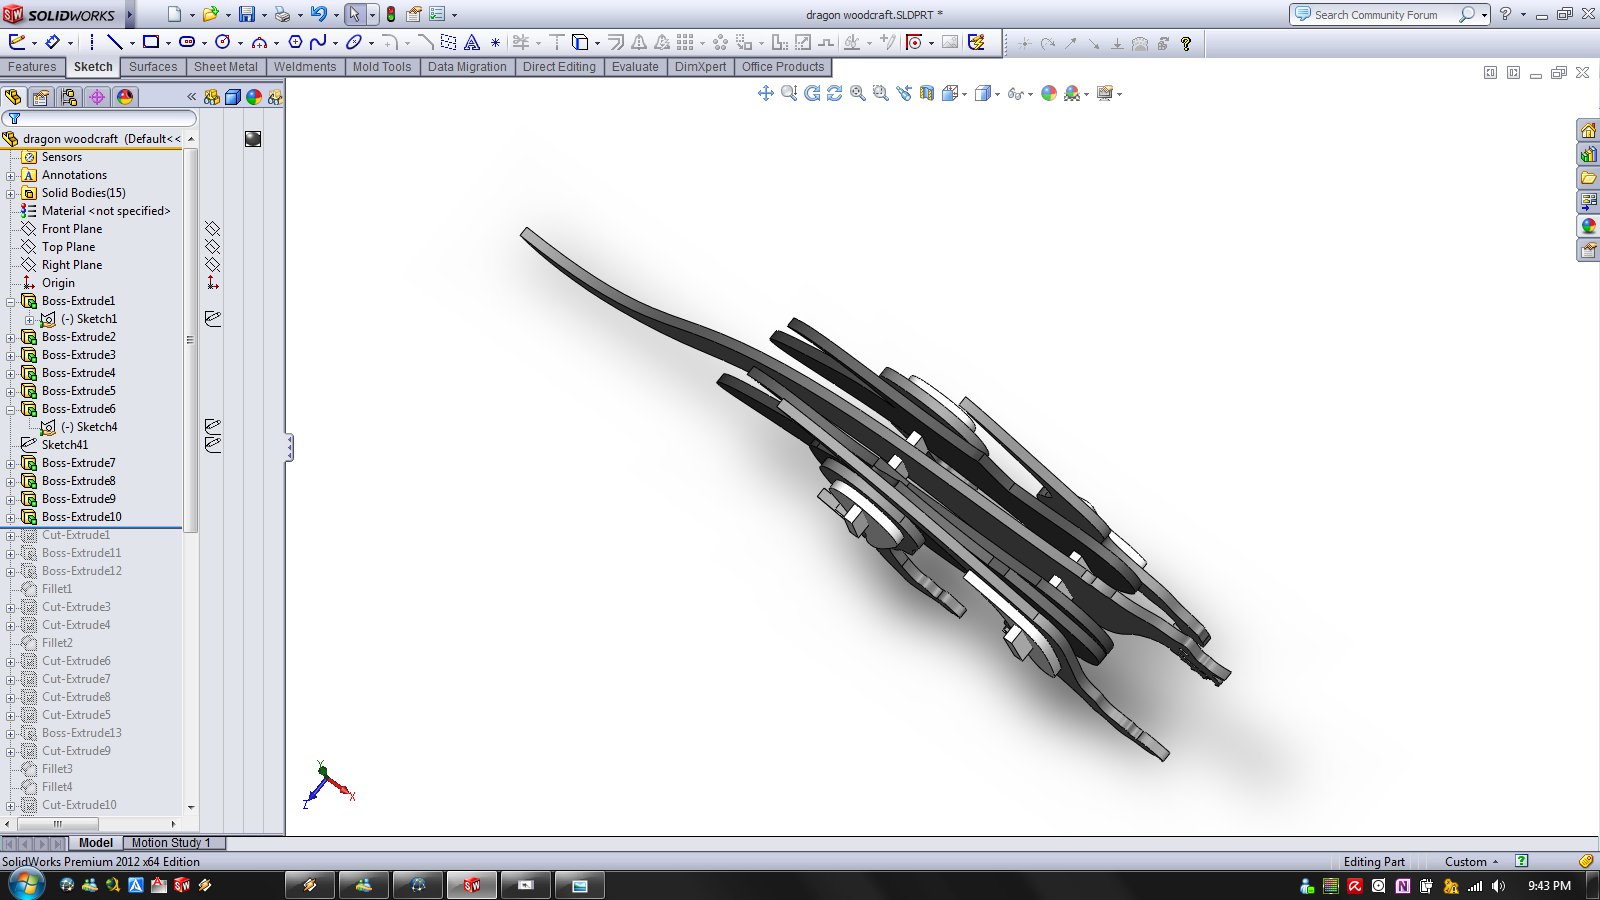Toggle Front Plane visibility in display pane
This screenshot has width=1600, height=900.
(212, 229)
